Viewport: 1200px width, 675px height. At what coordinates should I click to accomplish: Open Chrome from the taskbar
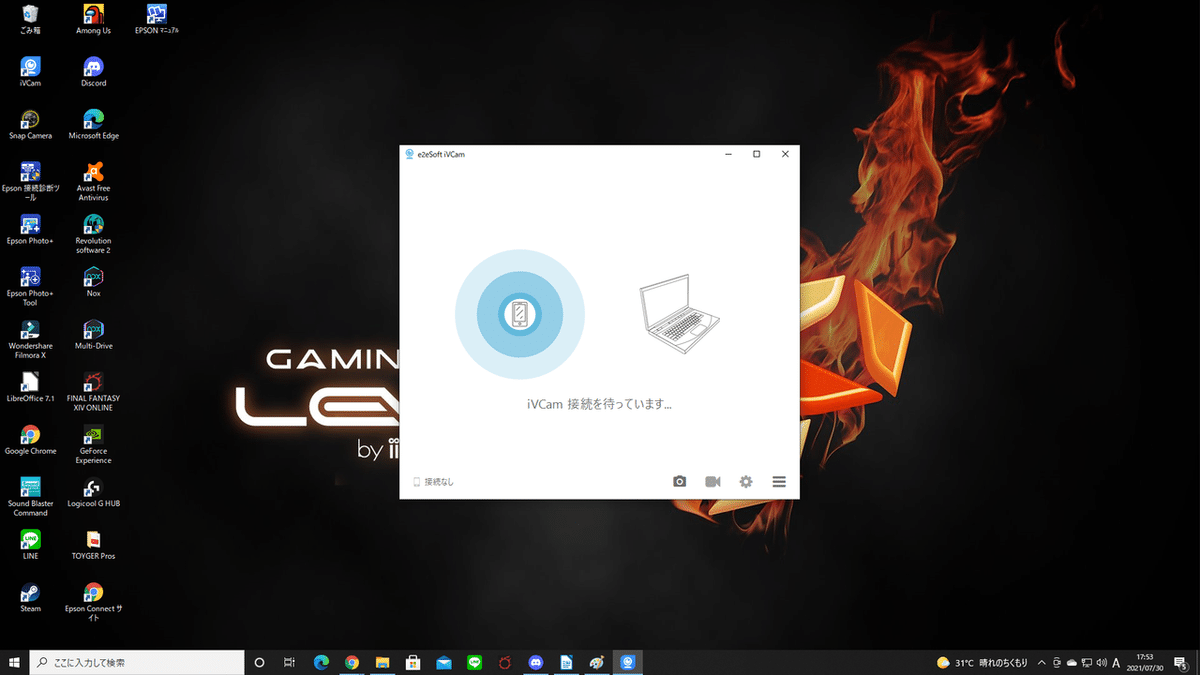click(x=352, y=662)
